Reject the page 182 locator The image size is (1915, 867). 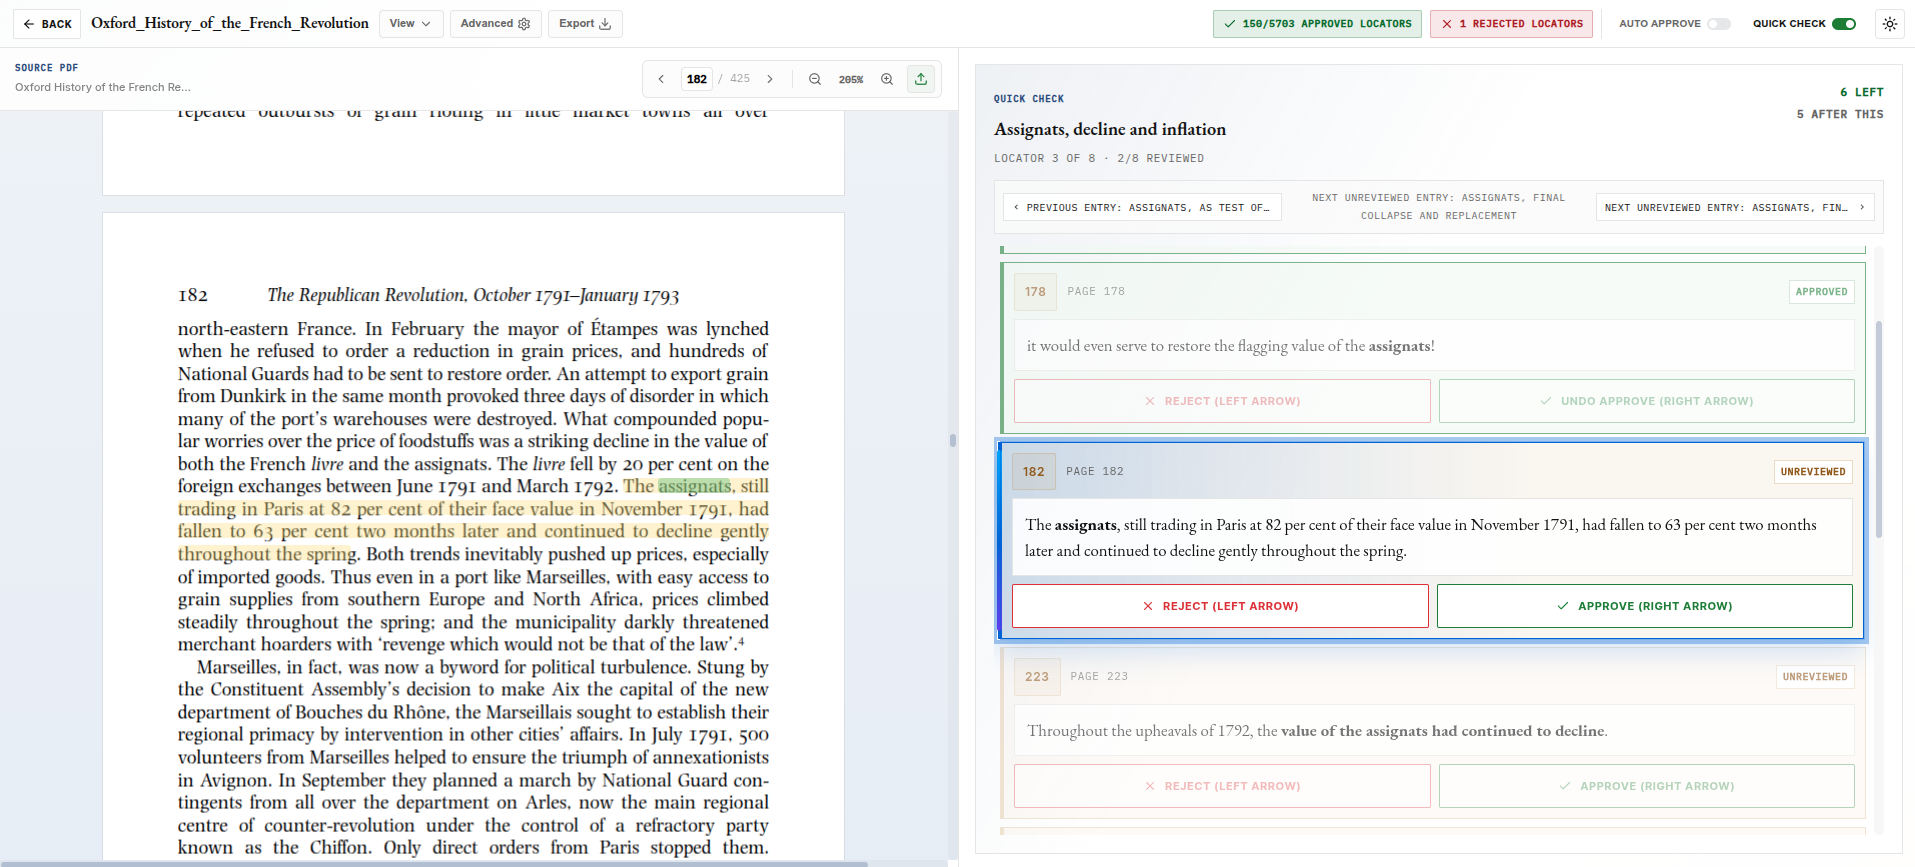[1220, 606]
